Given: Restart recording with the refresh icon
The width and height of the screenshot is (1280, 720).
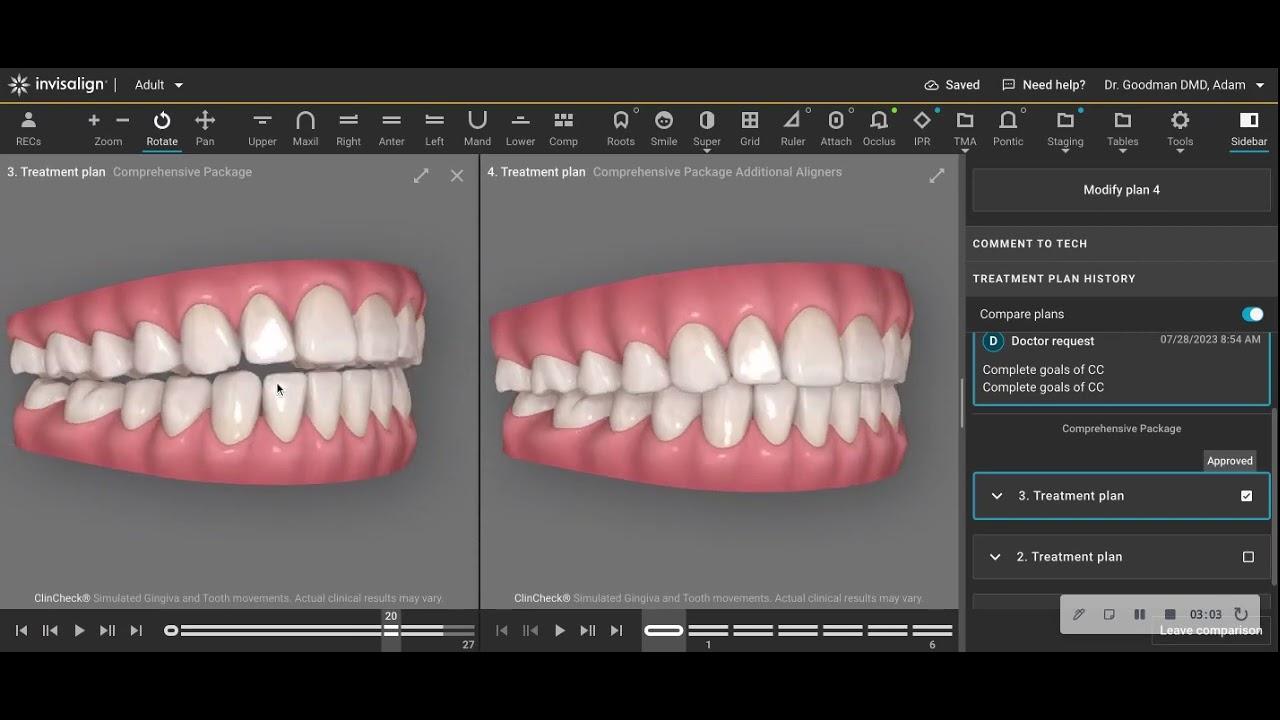Looking at the screenshot, I should coord(1241,614).
